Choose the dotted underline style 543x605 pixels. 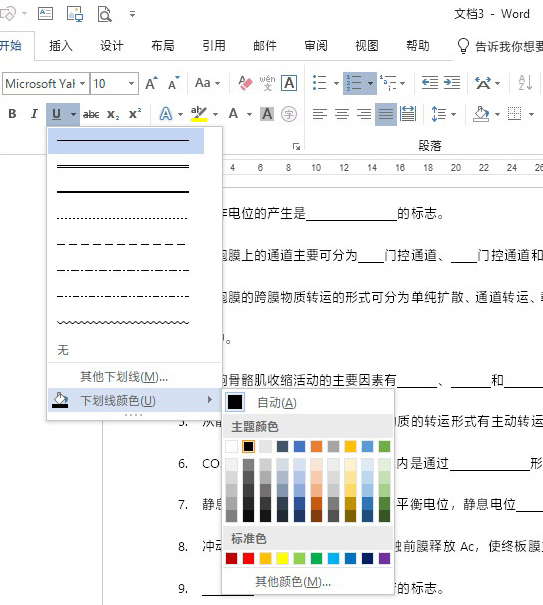click(x=126, y=218)
